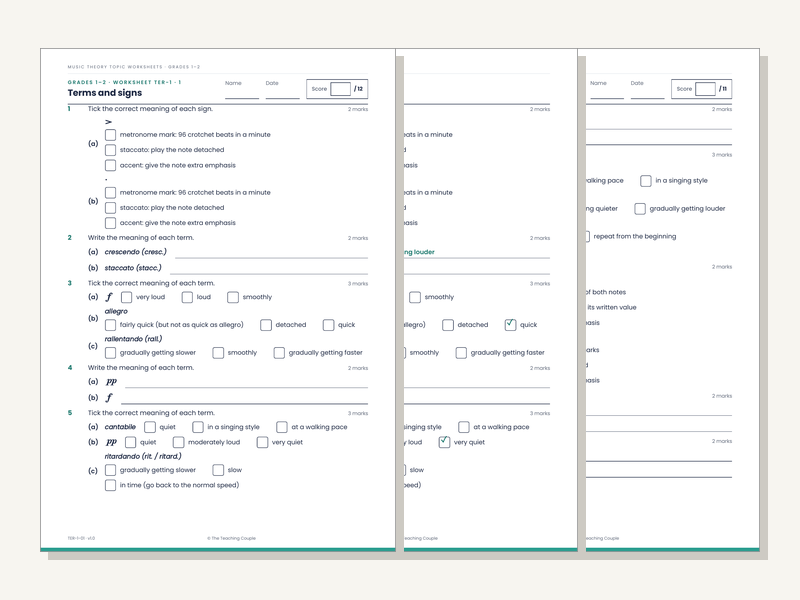
Task: Tick 'gradually getting faster' on the middle answer sheet
Action: (461, 353)
